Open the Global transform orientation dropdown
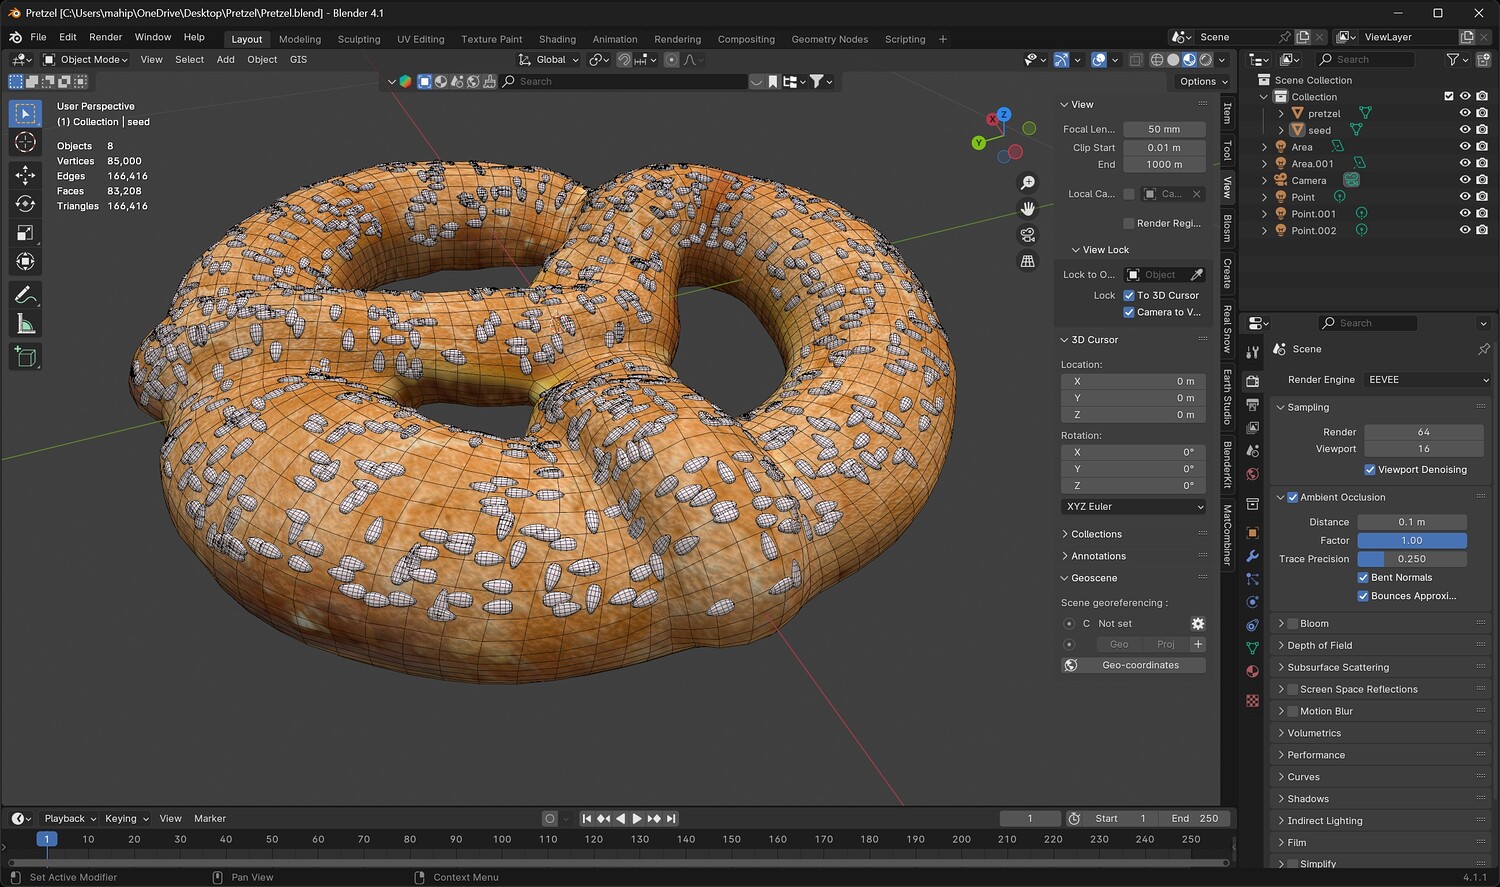 (x=549, y=59)
